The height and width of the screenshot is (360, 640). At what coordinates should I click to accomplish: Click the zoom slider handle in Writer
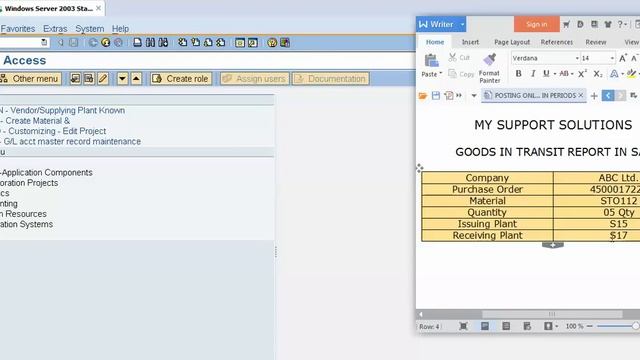coord(636,326)
